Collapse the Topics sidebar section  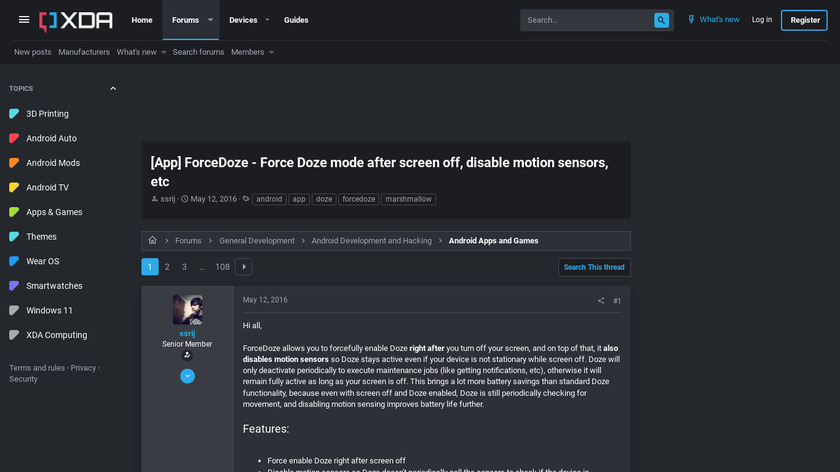tap(113, 89)
